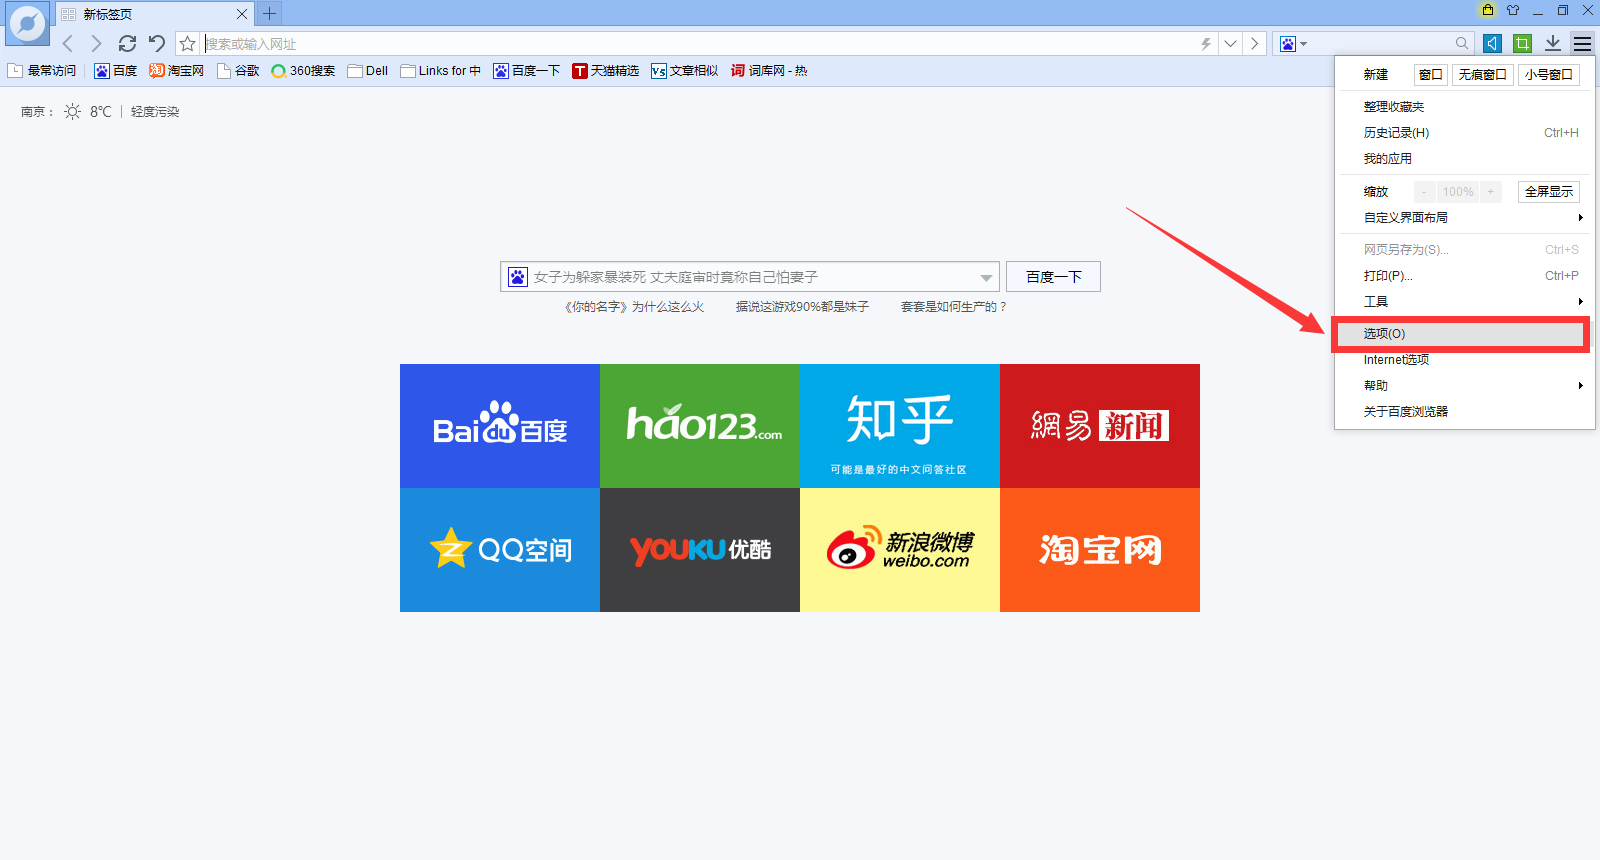
Task: Click the lightning speed mode icon
Action: [x=1206, y=44]
